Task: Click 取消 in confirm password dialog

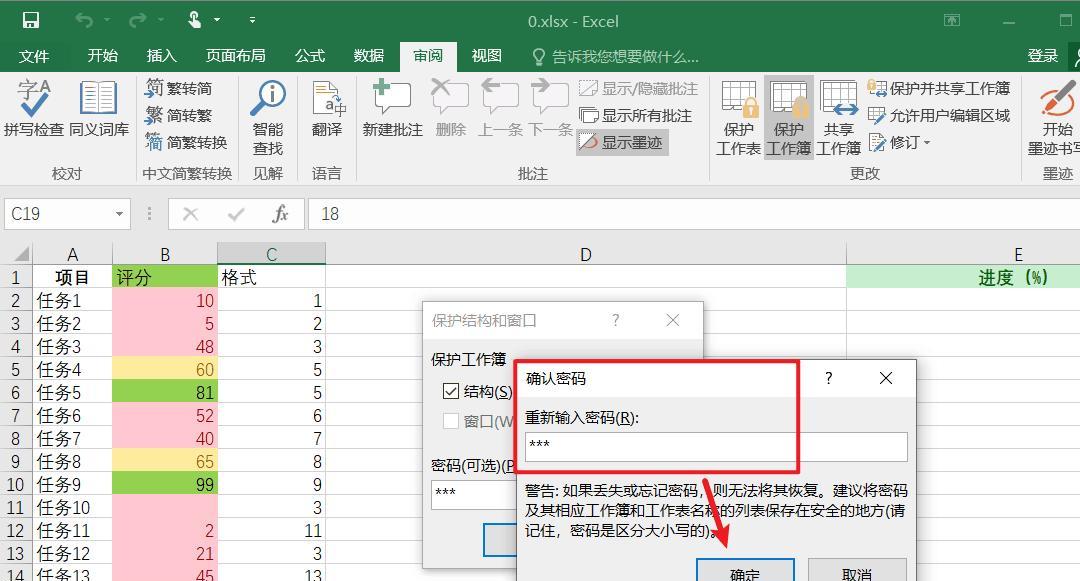Action: pyautogui.click(x=857, y=571)
